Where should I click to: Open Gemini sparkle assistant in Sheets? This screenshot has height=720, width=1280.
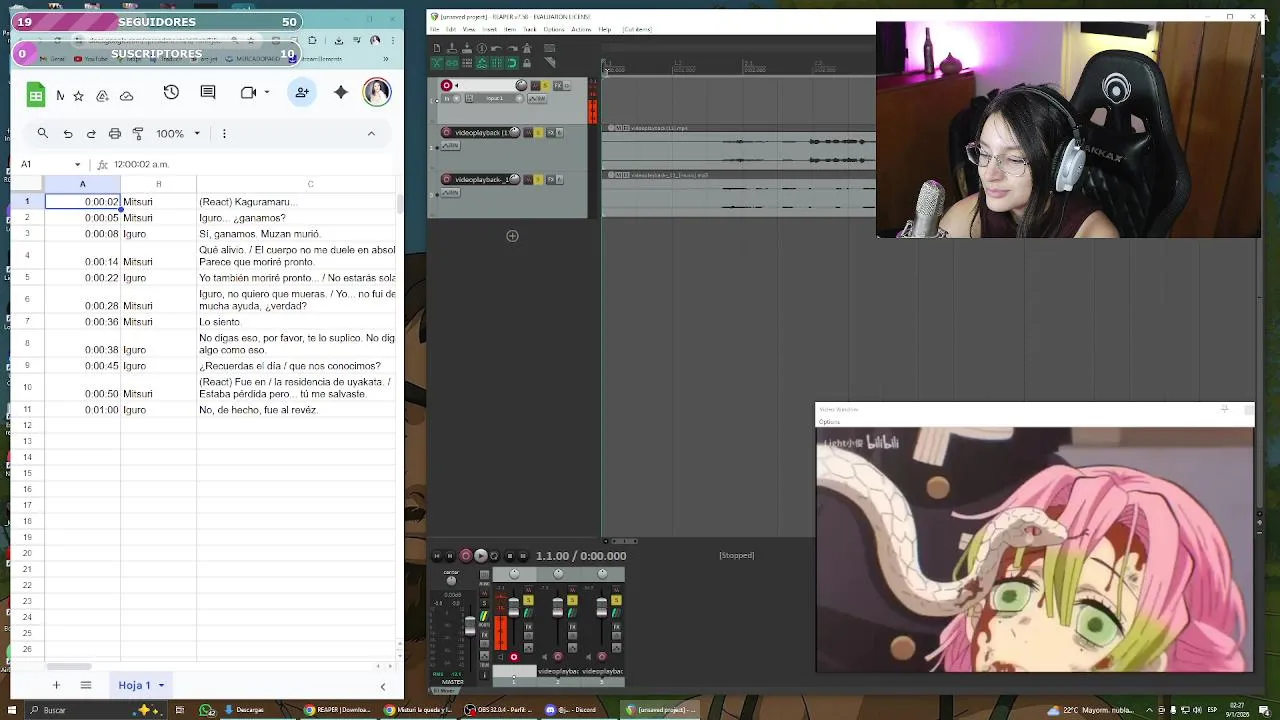341,92
